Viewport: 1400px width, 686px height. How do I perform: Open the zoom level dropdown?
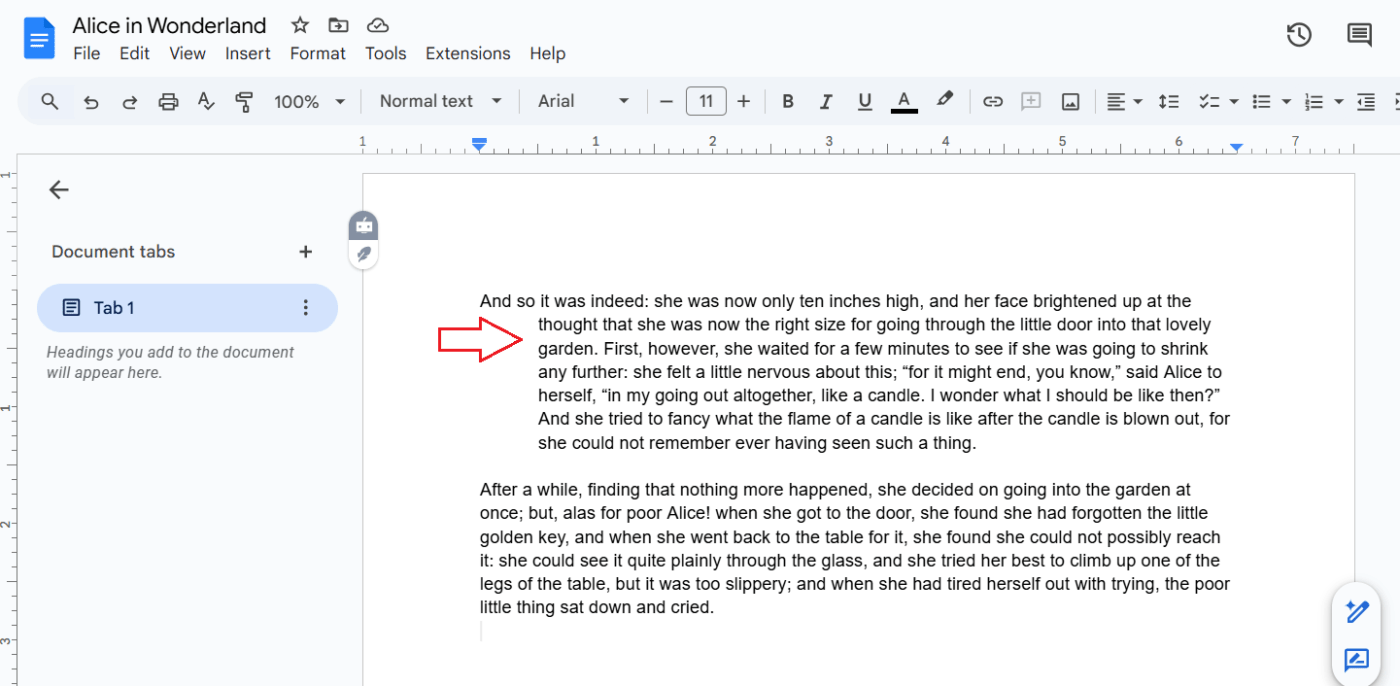pos(310,101)
